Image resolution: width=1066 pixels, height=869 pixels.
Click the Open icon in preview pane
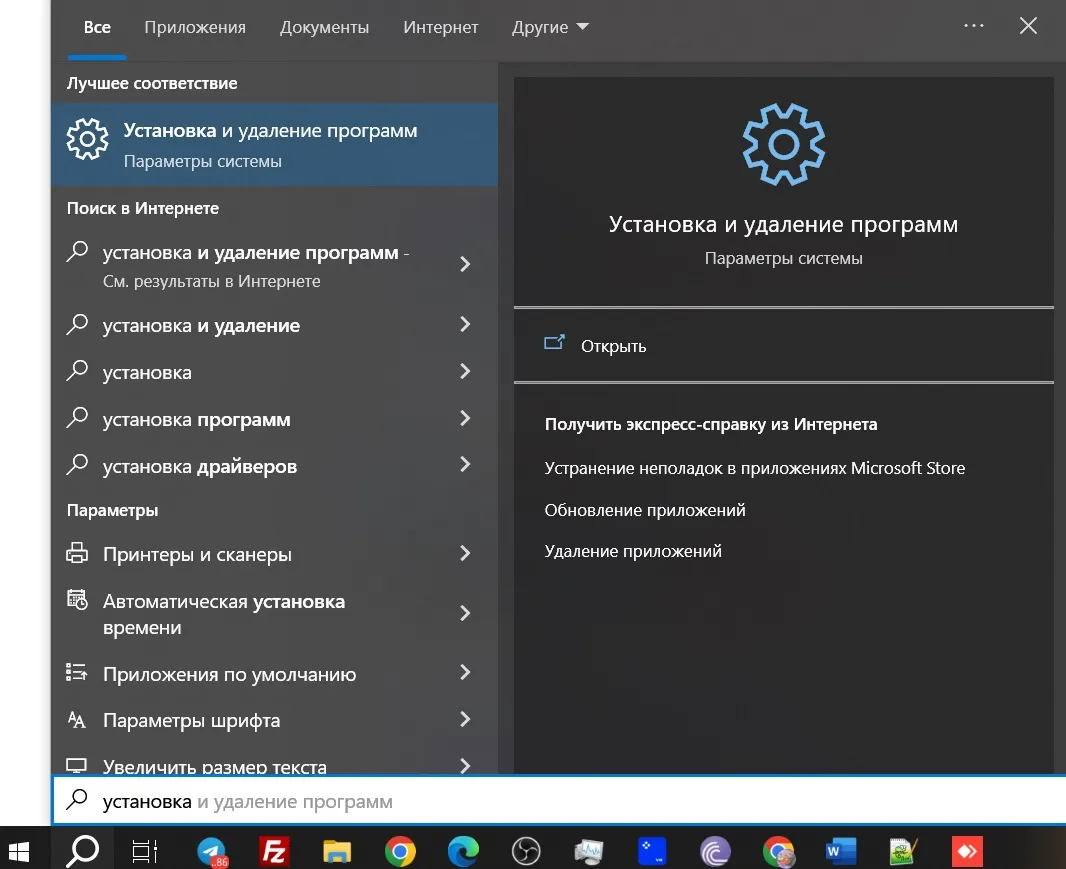pyautogui.click(x=554, y=342)
